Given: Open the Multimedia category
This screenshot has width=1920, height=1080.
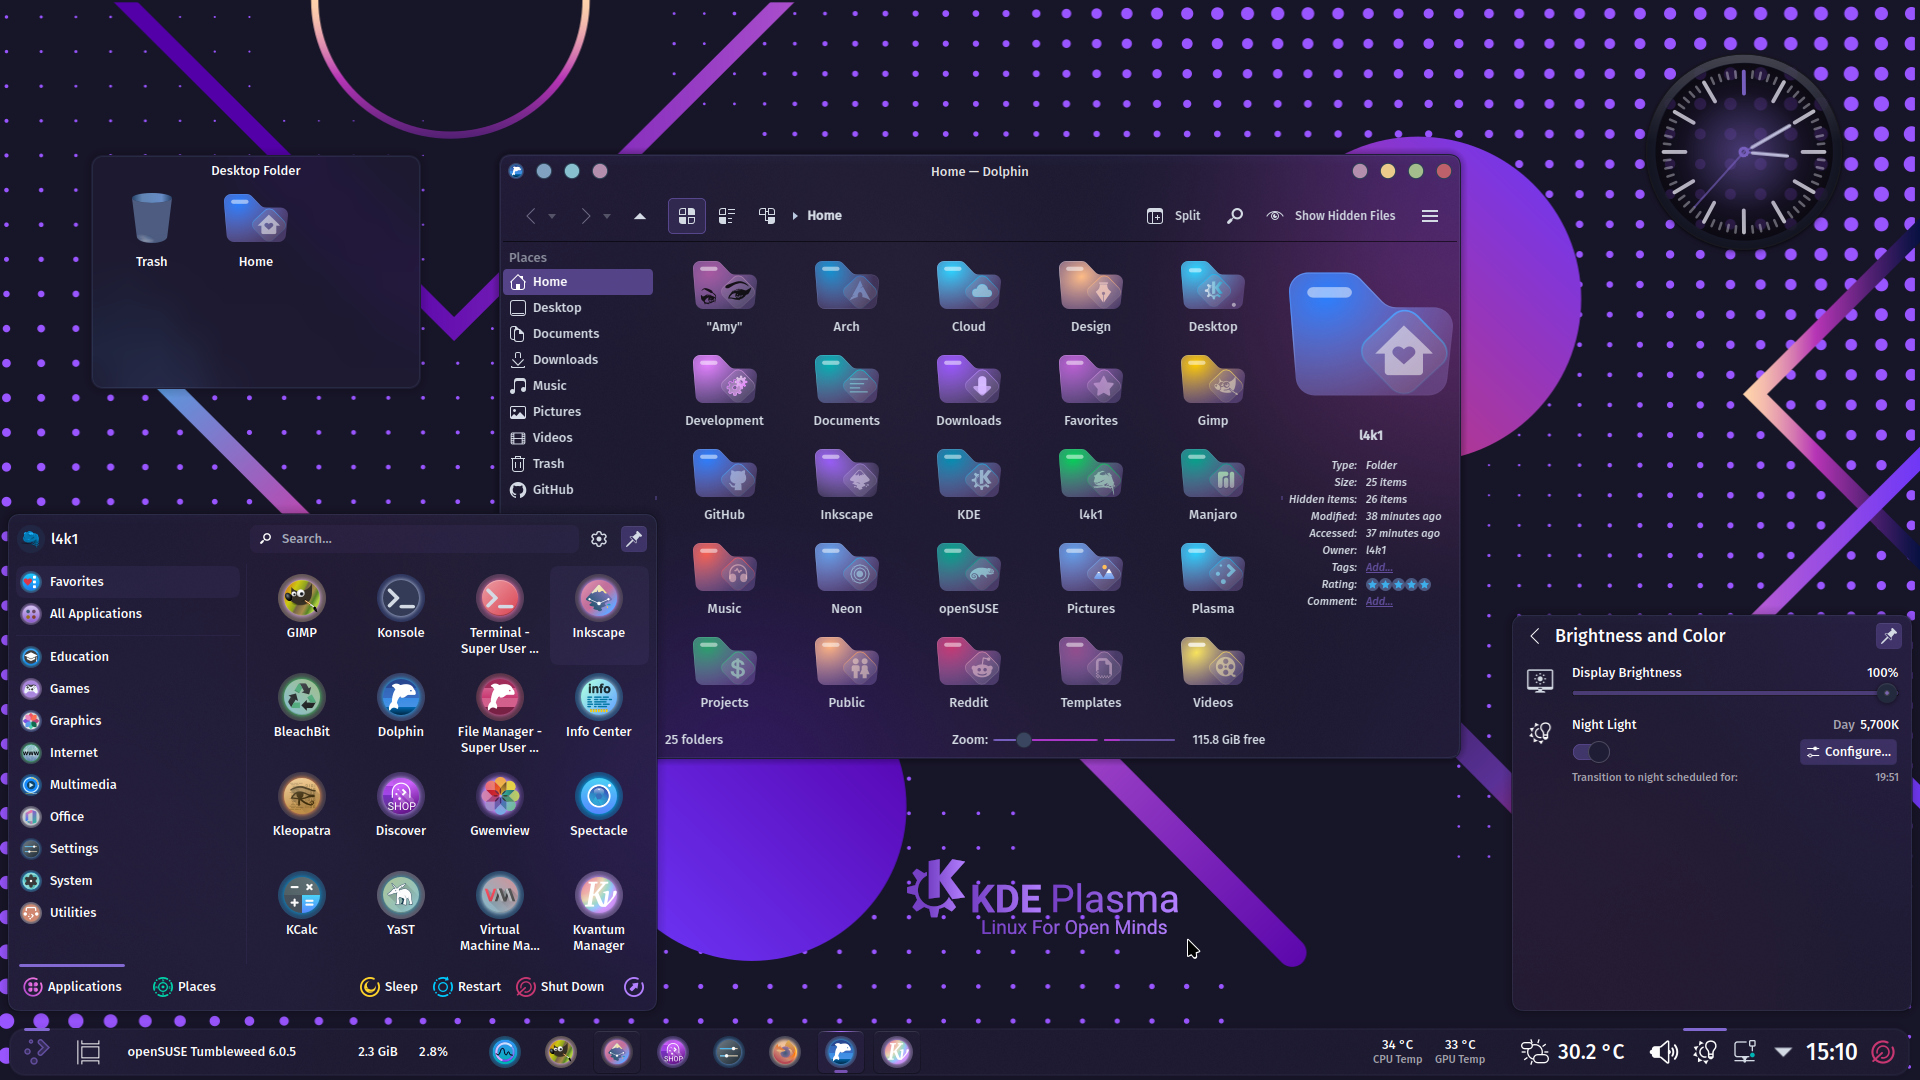Looking at the screenshot, I should coord(128,785).
